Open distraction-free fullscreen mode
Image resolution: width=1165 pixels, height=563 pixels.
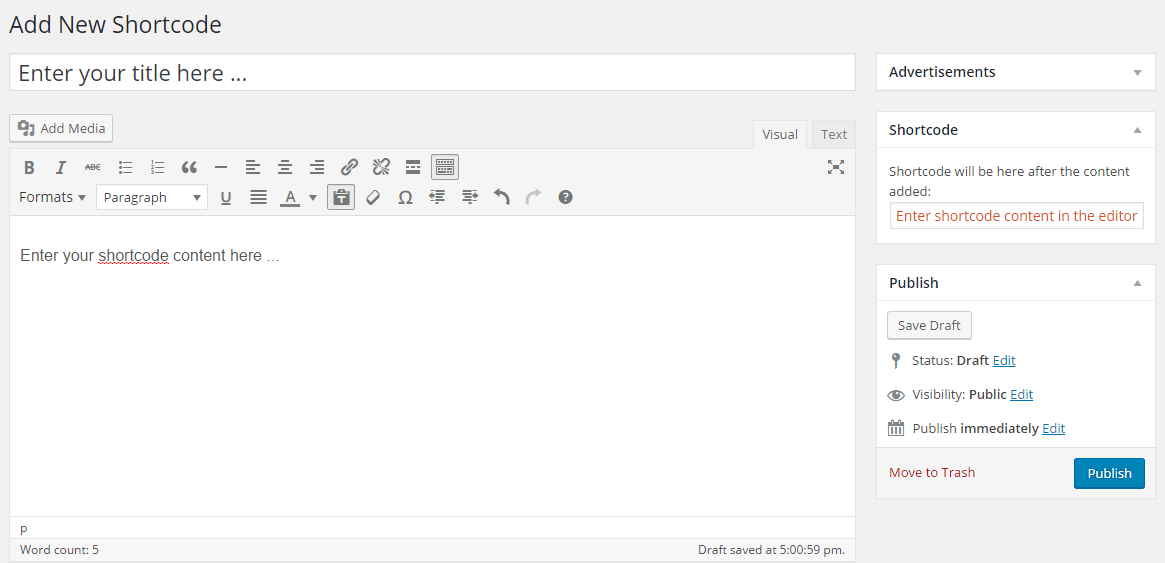click(836, 167)
